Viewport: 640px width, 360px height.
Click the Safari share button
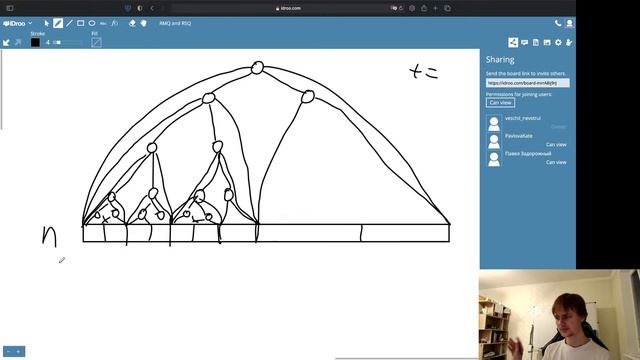tap(424, 8)
